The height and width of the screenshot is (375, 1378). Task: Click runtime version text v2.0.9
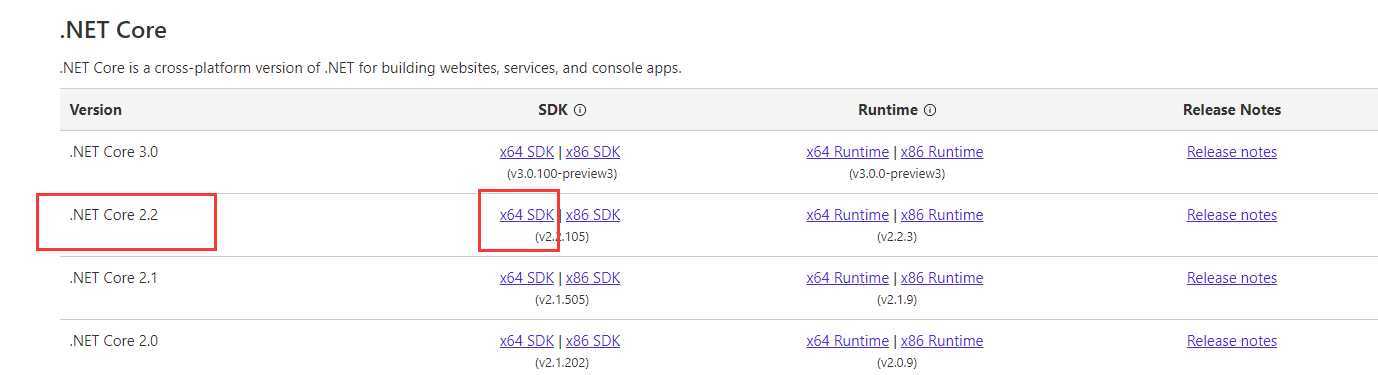[896, 363]
